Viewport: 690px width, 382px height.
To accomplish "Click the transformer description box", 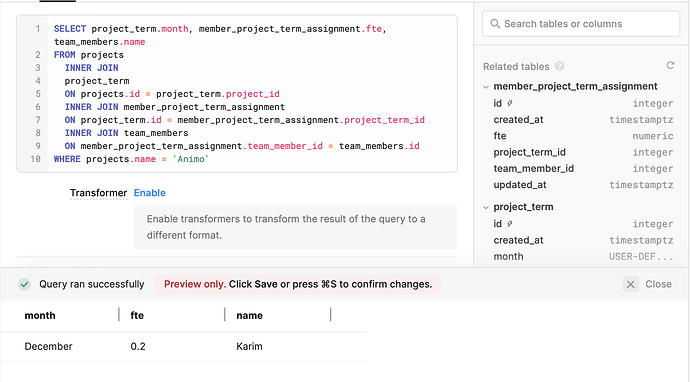I will pos(295,227).
